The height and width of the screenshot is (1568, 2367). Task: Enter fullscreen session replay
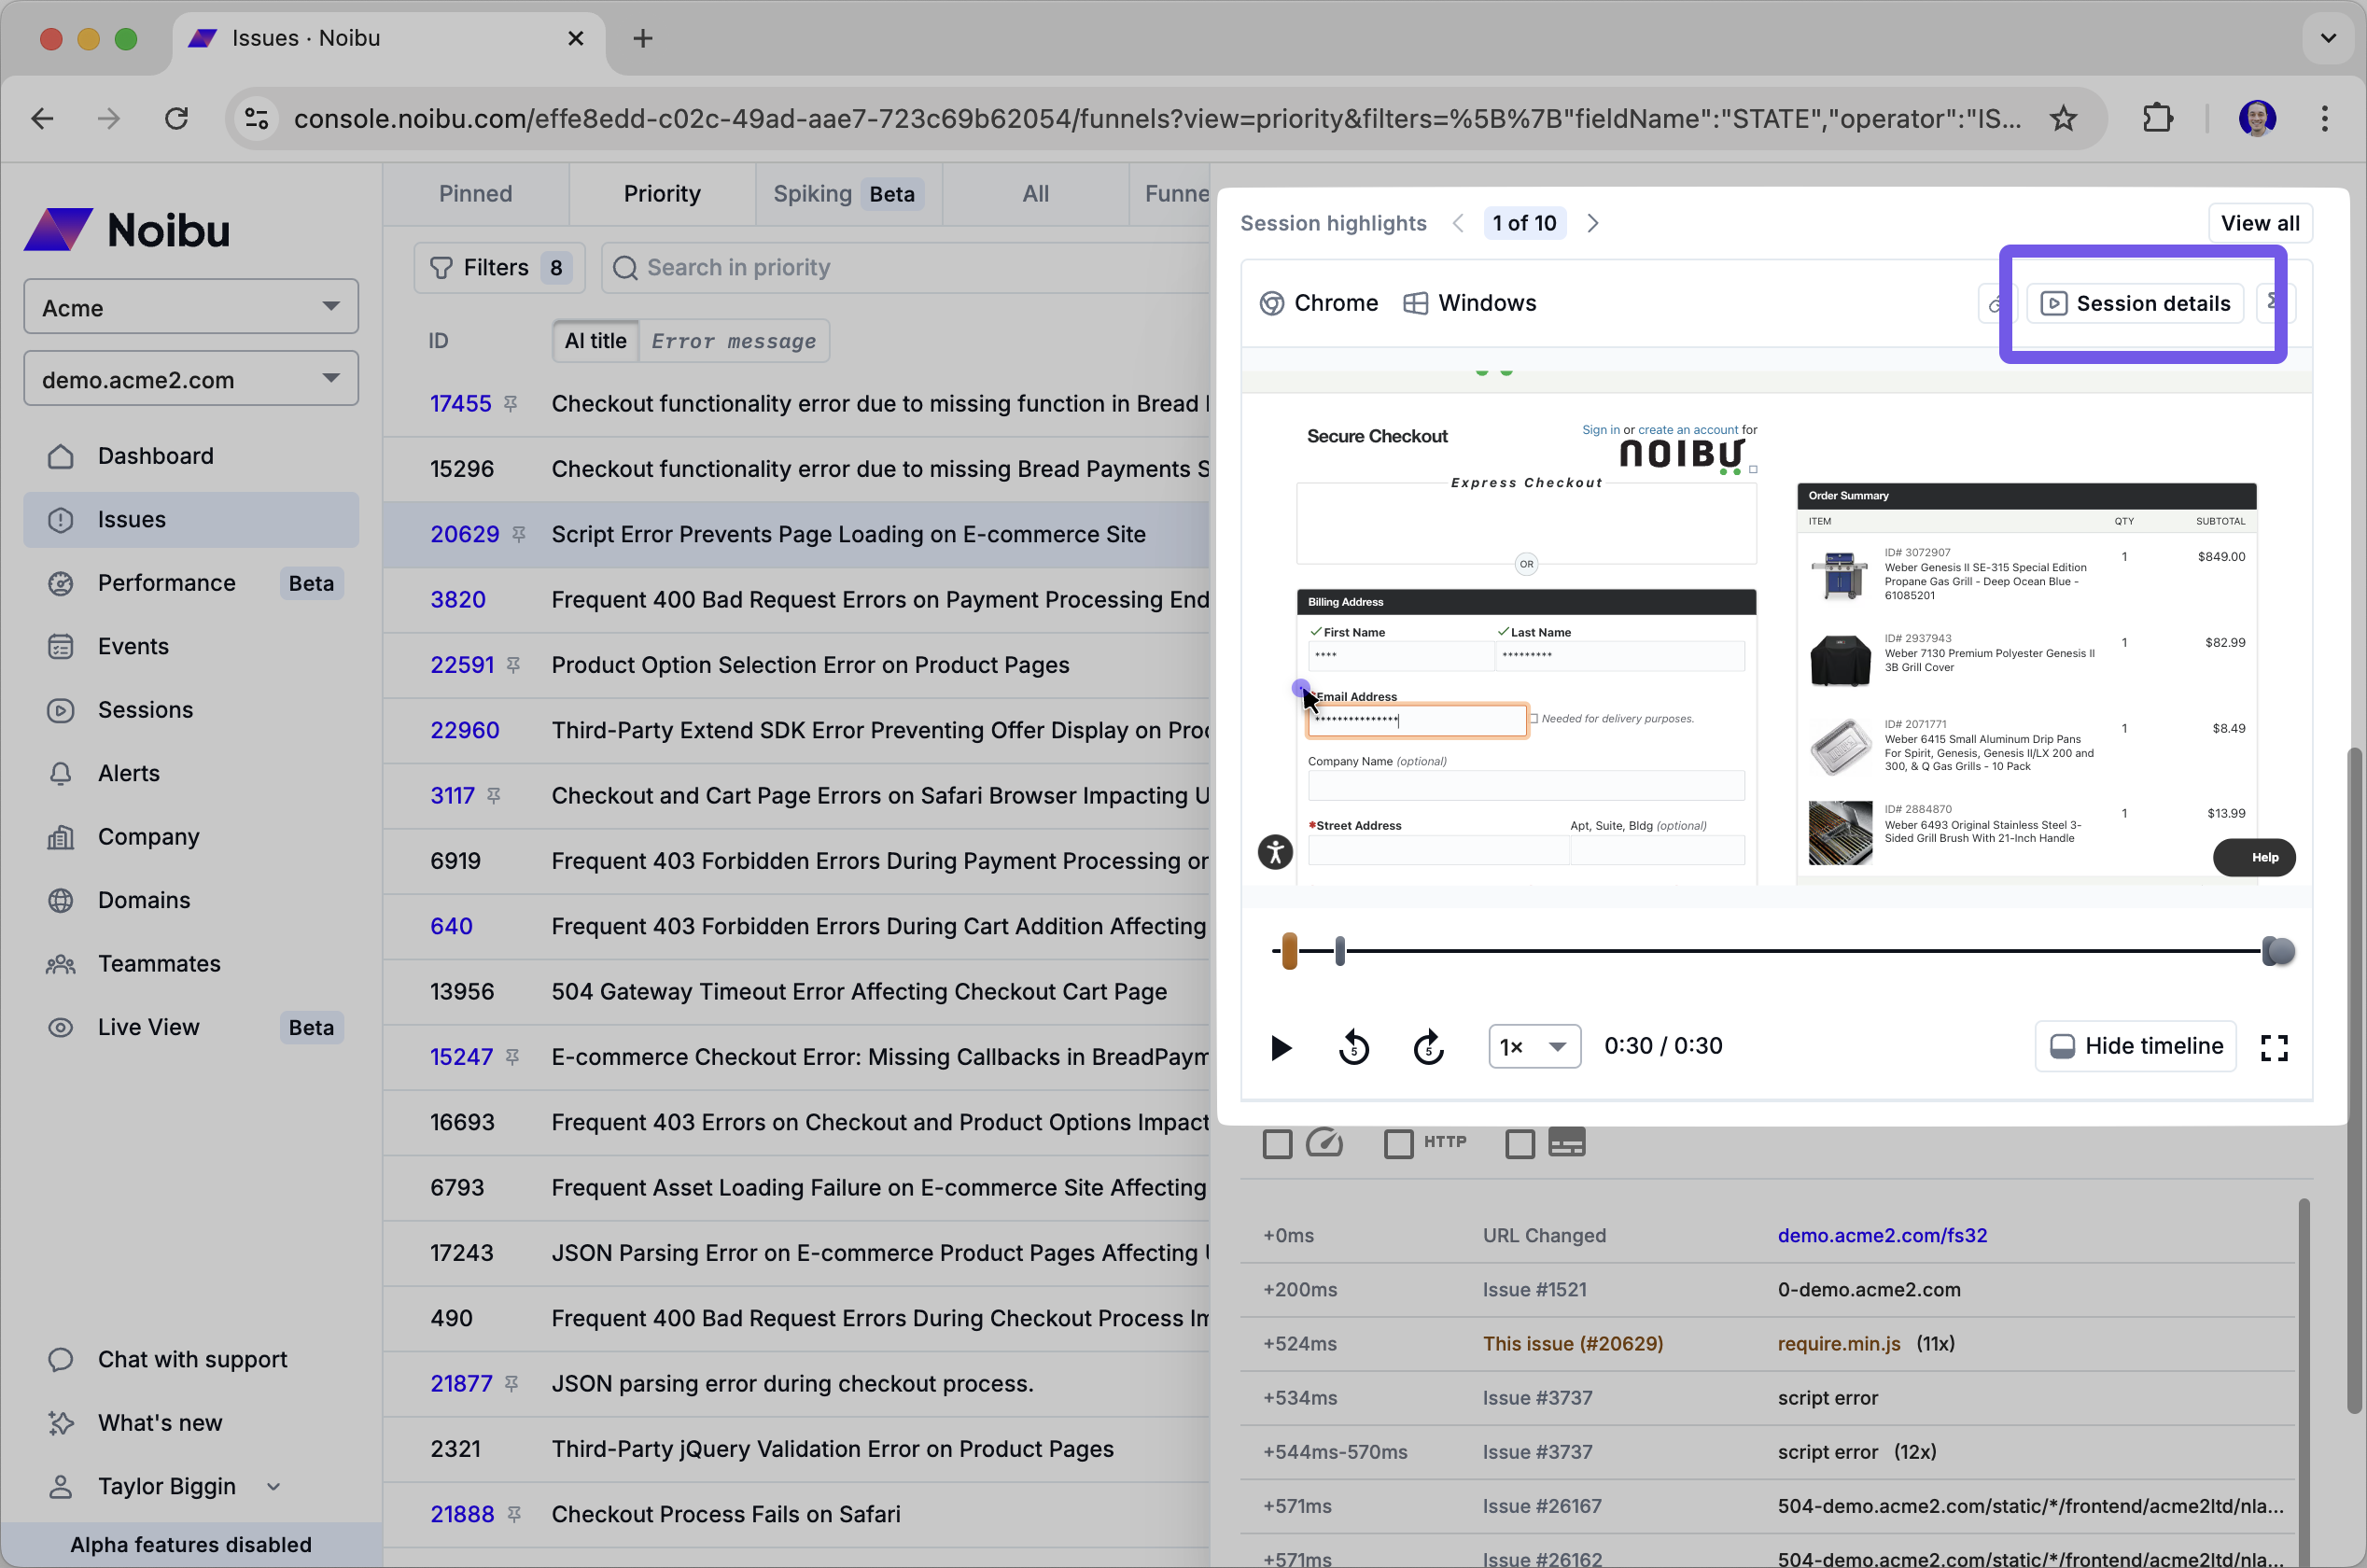coord(2273,1047)
